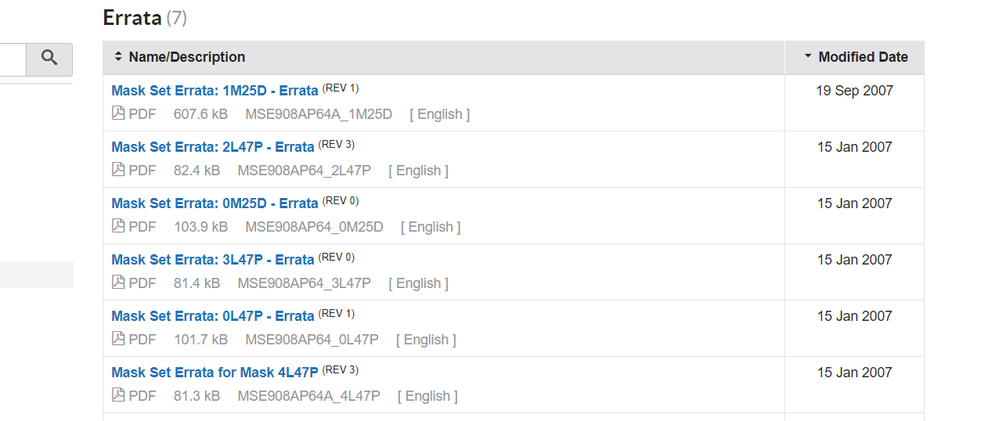Sort using Modified Date arrow

pos(808,57)
